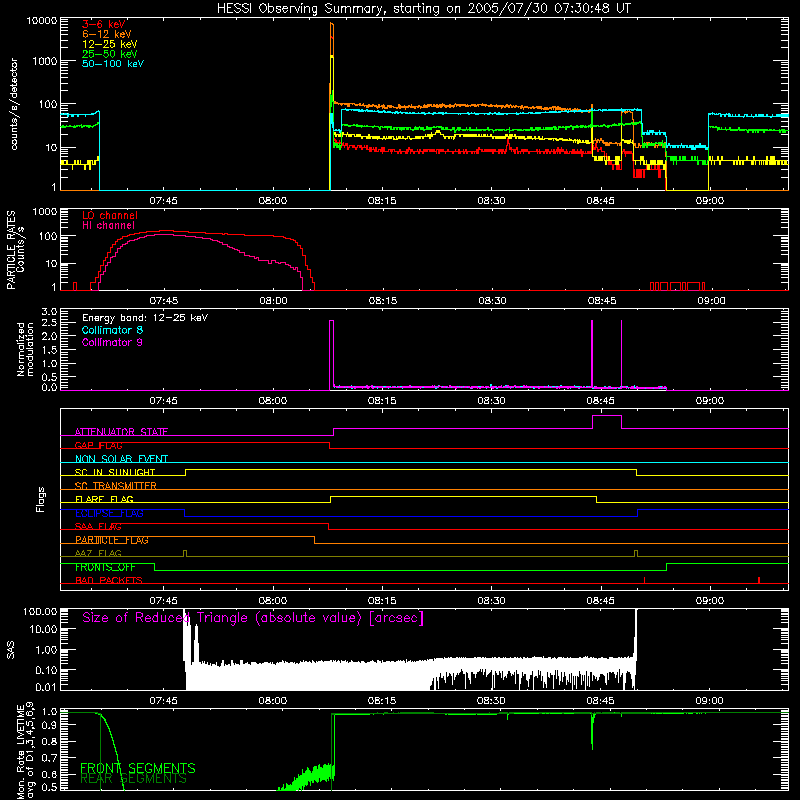Image resolution: width=800 pixels, height=800 pixels.
Task: Click the Flags axis label
Action: coord(40,499)
